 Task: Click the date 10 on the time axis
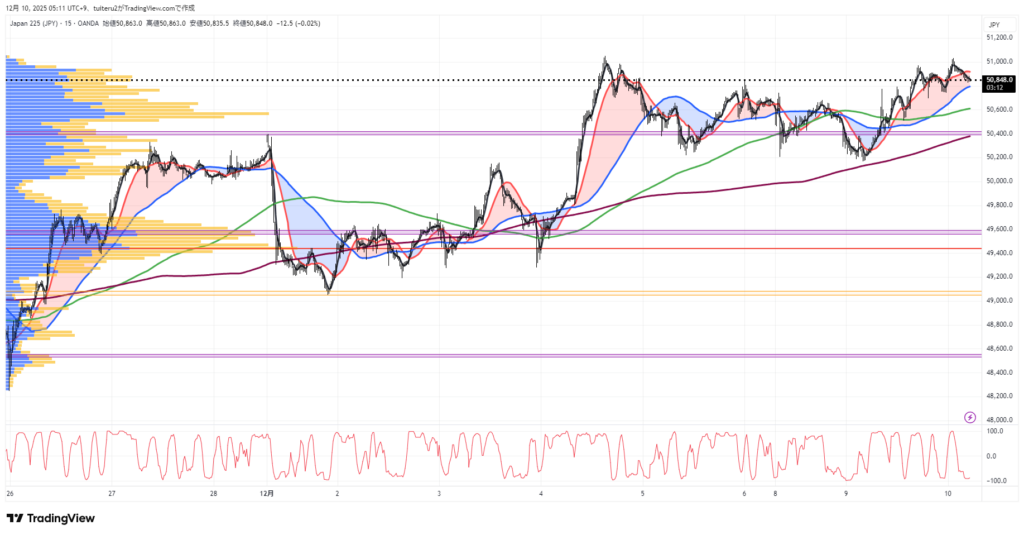946,494
